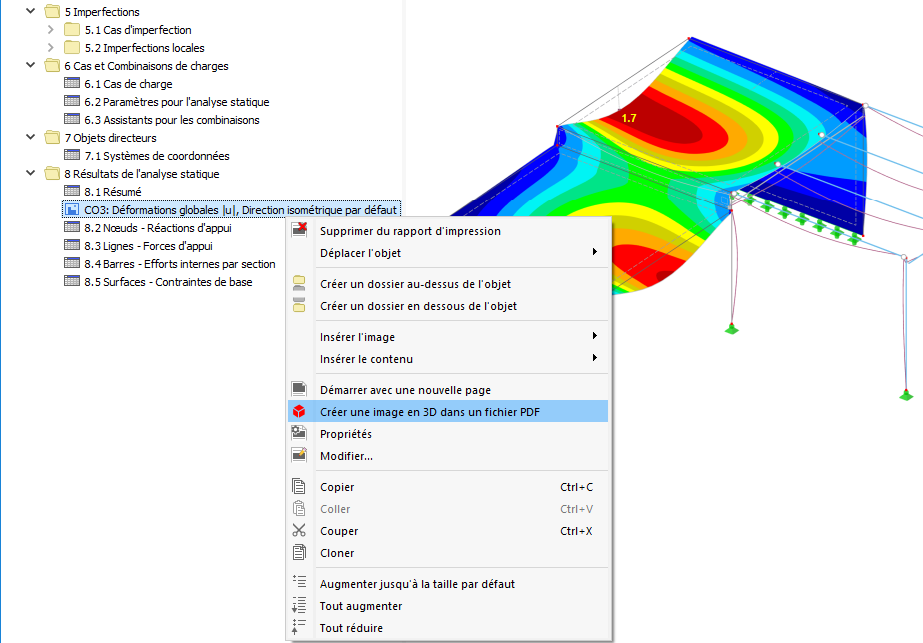Click the table icon for 8.1 Résumé
Image resolution: width=923 pixels, height=643 pixels.
72,191
